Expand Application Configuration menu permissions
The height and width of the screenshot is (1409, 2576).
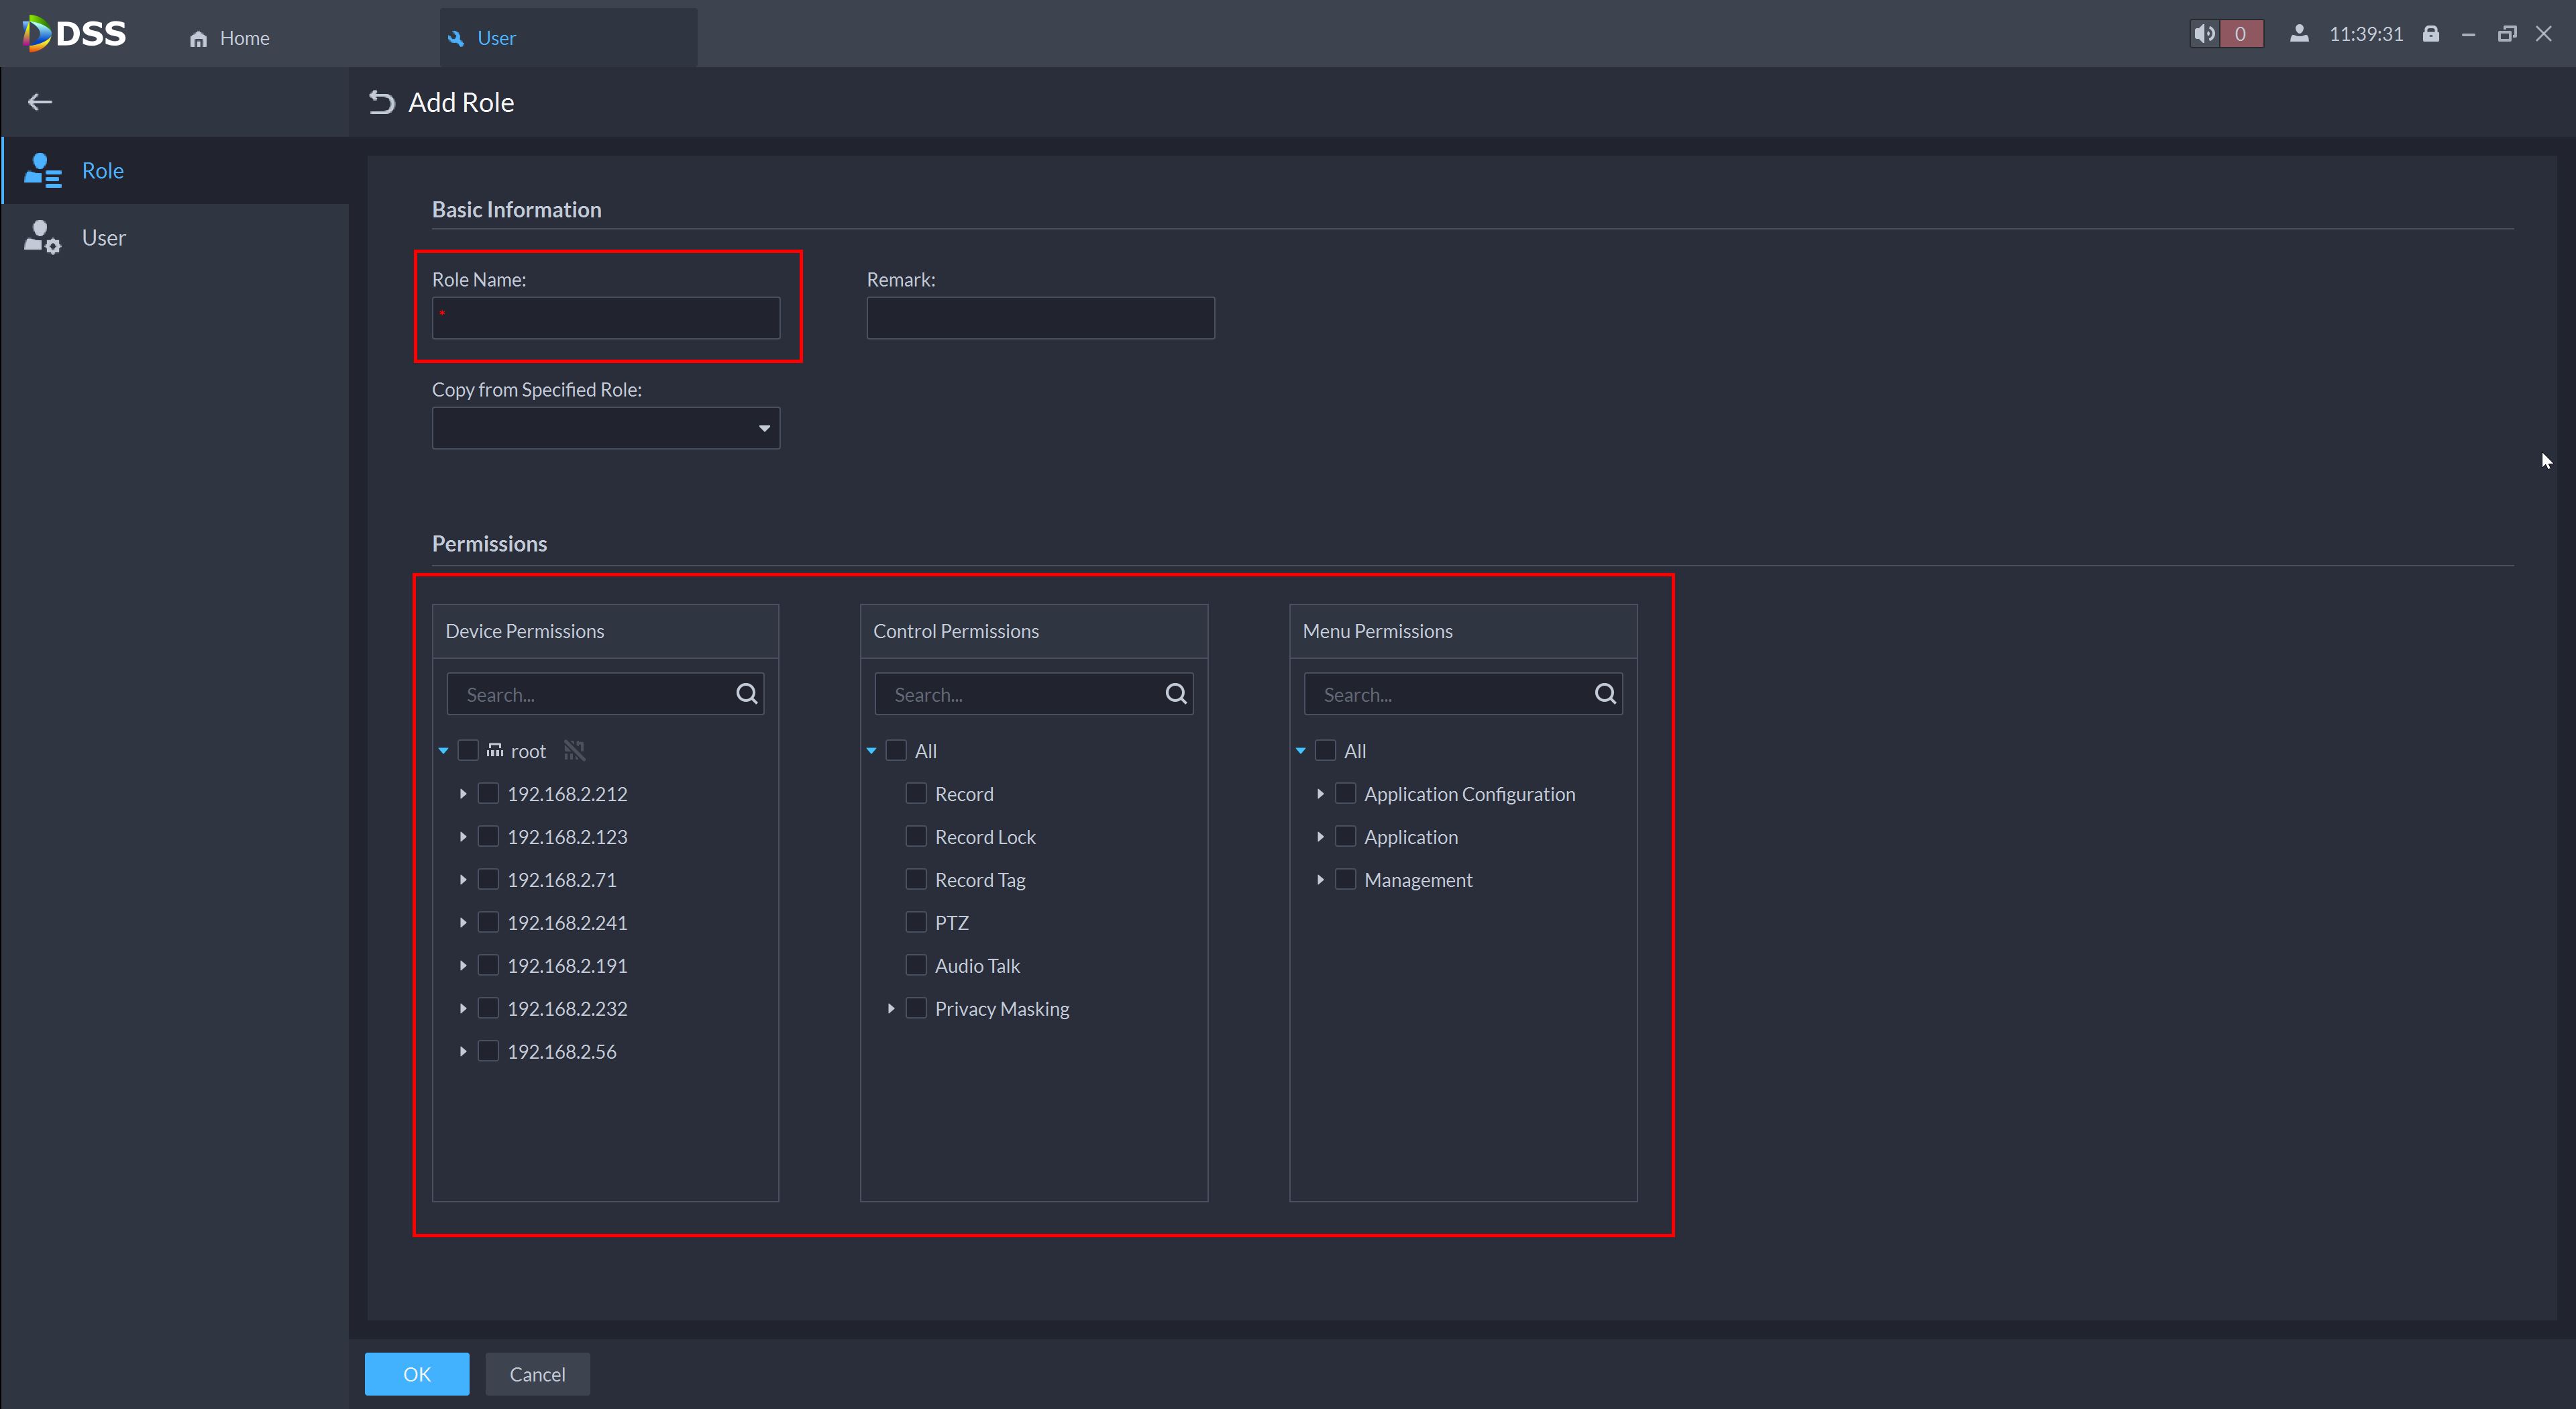1320,794
